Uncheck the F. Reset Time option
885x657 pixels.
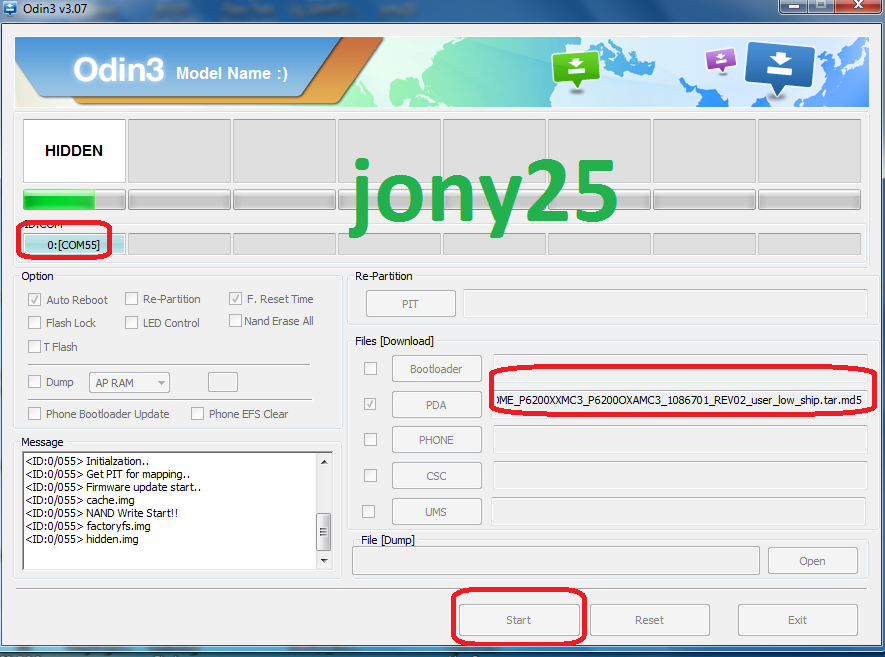click(235, 299)
